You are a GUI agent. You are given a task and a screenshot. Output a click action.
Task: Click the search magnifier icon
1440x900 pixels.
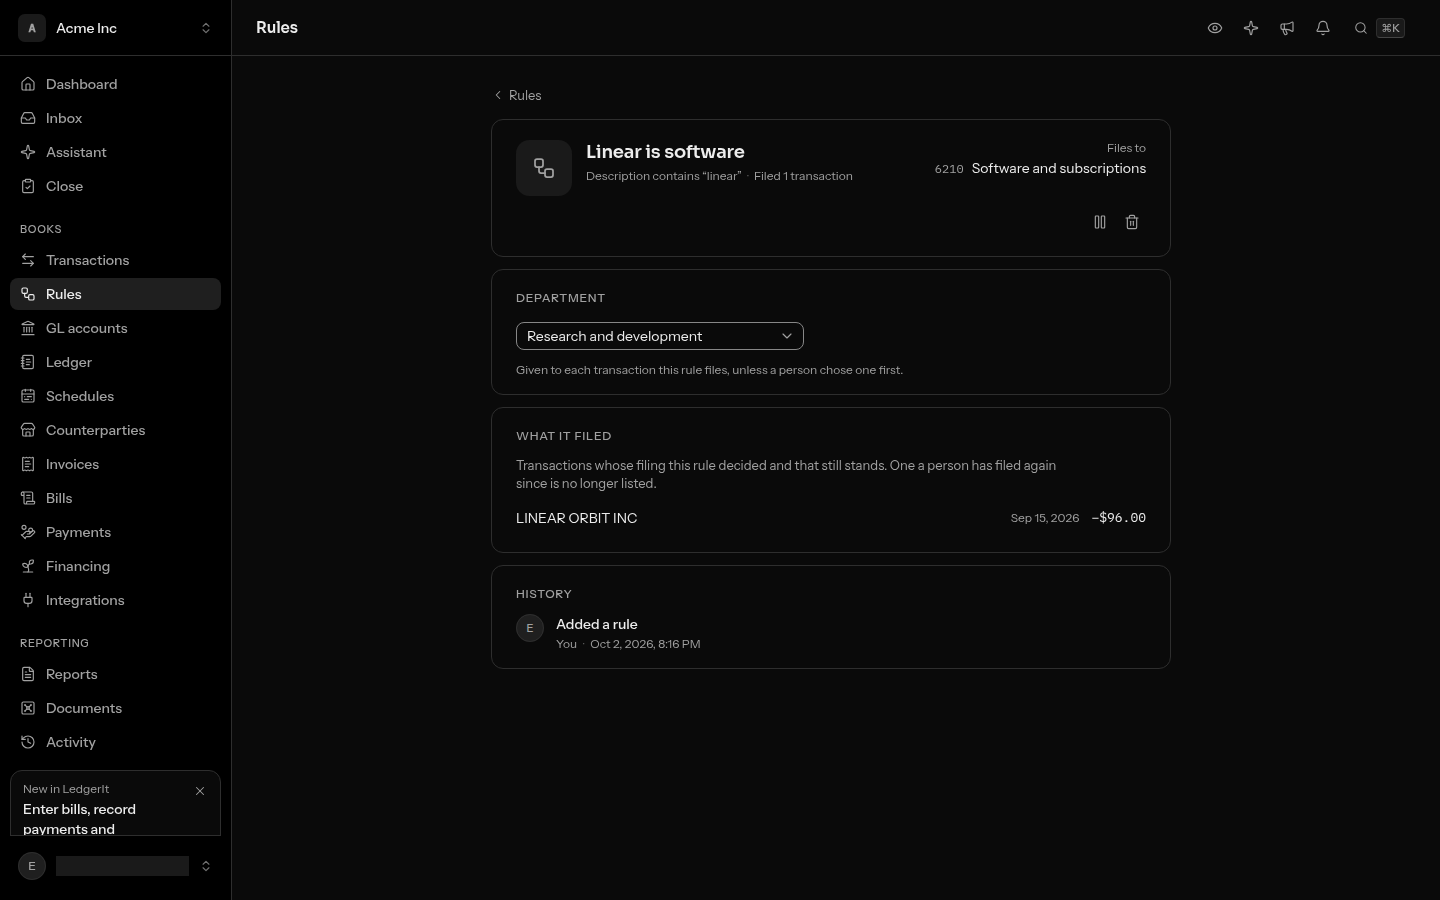point(1361,28)
